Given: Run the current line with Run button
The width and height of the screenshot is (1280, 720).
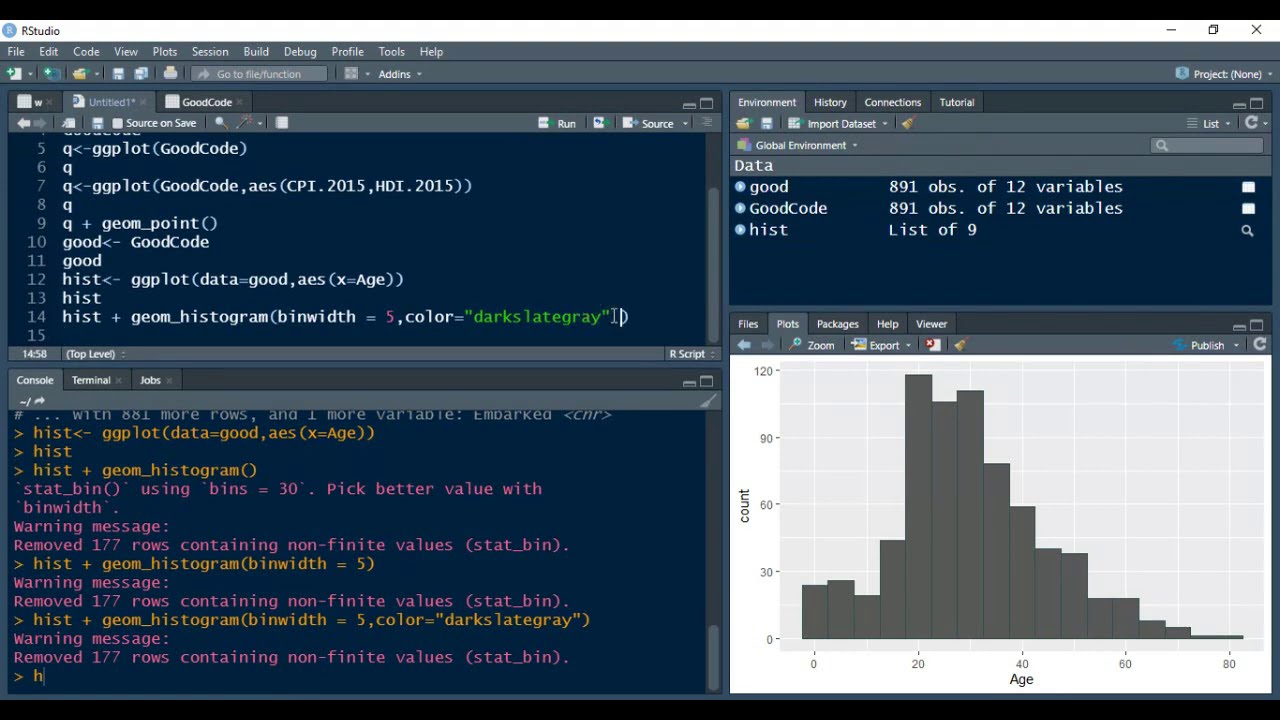Looking at the screenshot, I should coord(557,123).
